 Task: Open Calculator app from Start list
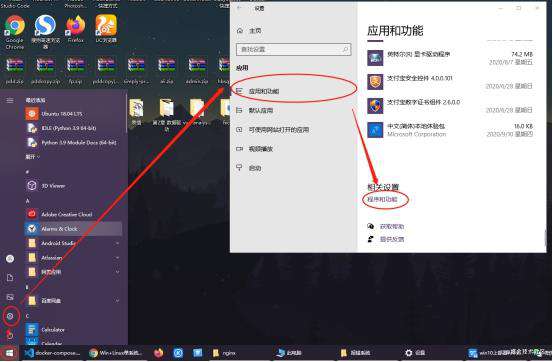coord(74,330)
